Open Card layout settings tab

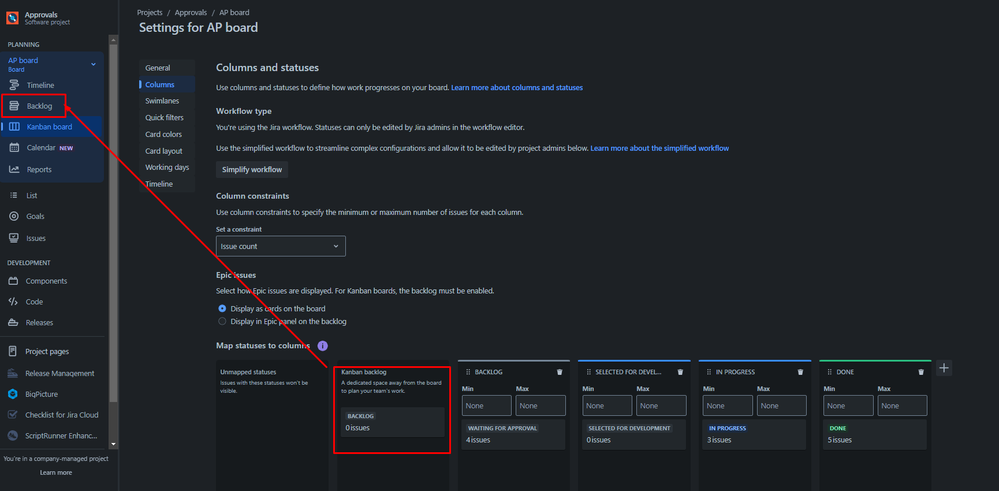[167, 151]
